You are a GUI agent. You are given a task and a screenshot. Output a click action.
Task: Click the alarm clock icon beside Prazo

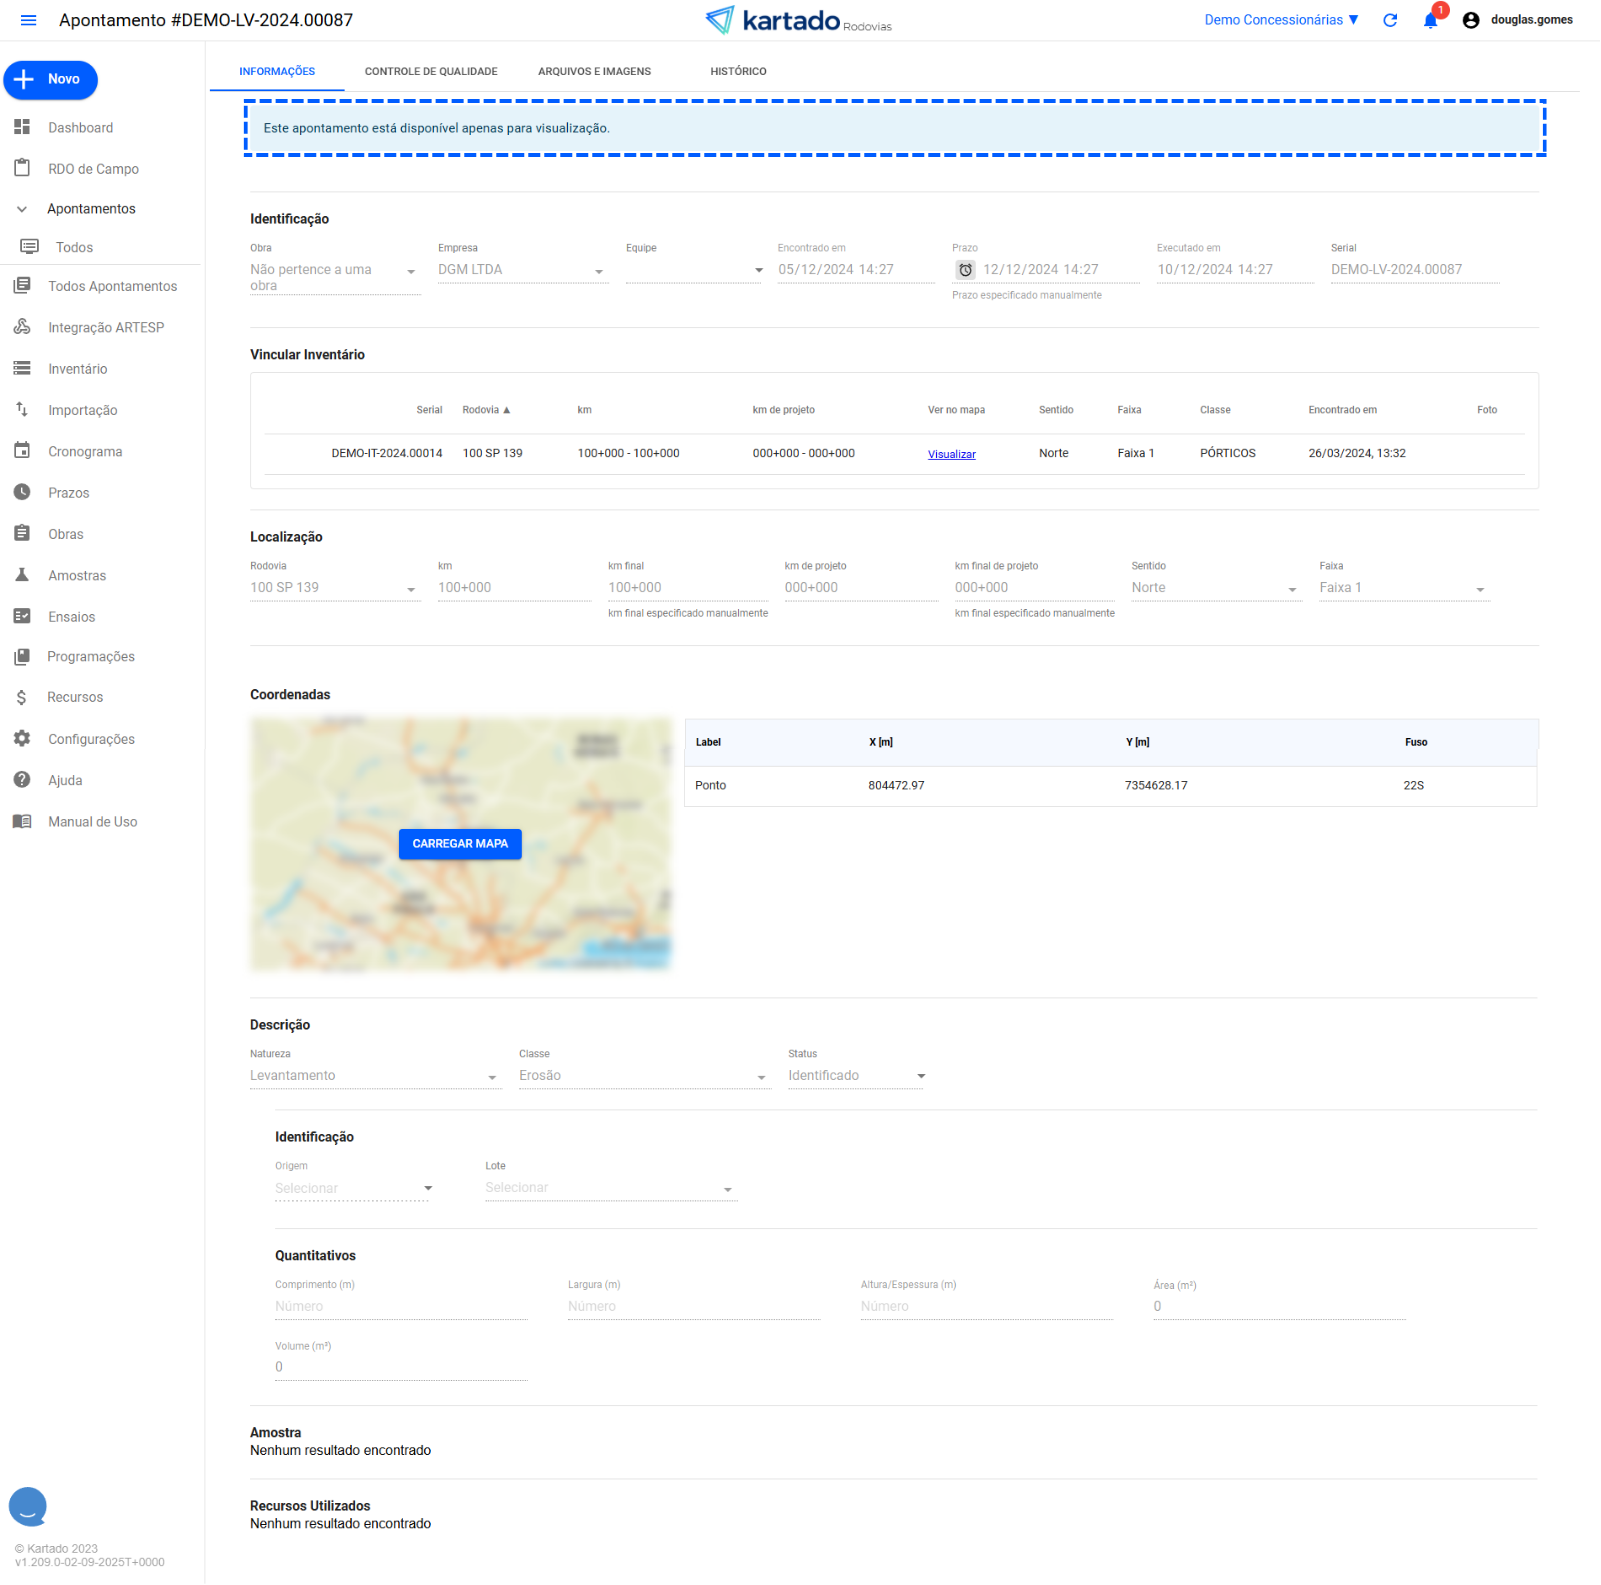pyautogui.click(x=965, y=270)
